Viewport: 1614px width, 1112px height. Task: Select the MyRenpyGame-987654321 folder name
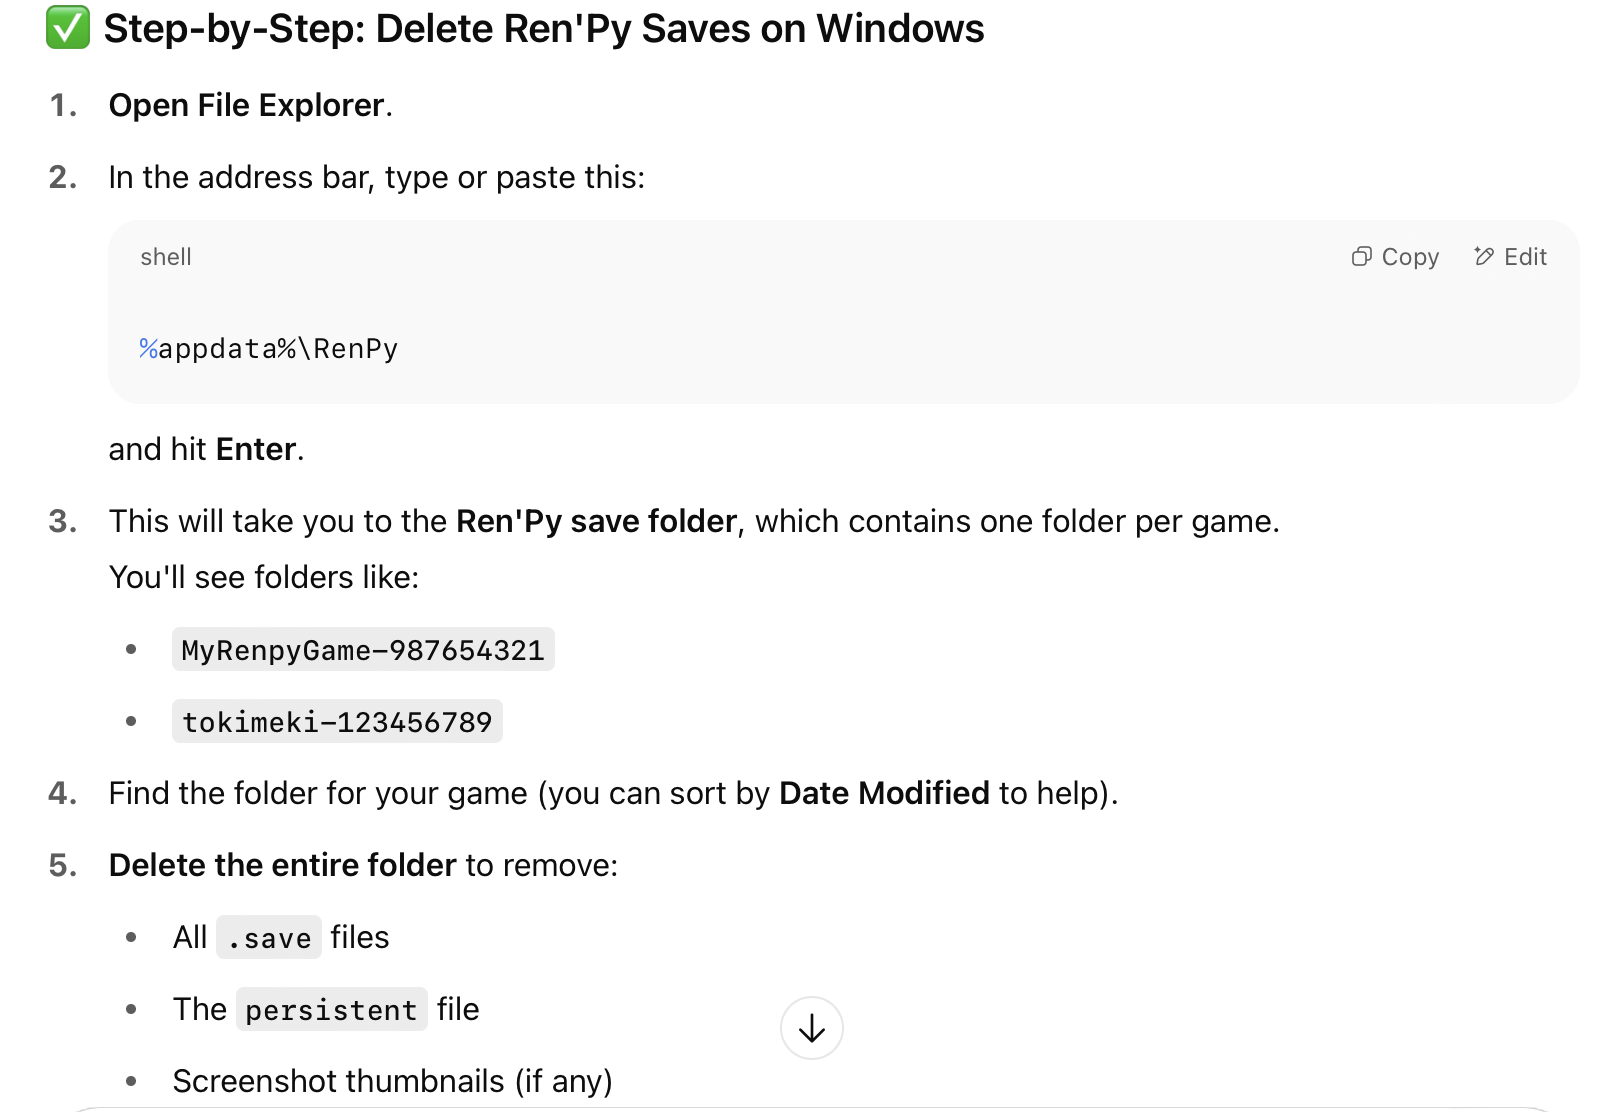tap(363, 650)
